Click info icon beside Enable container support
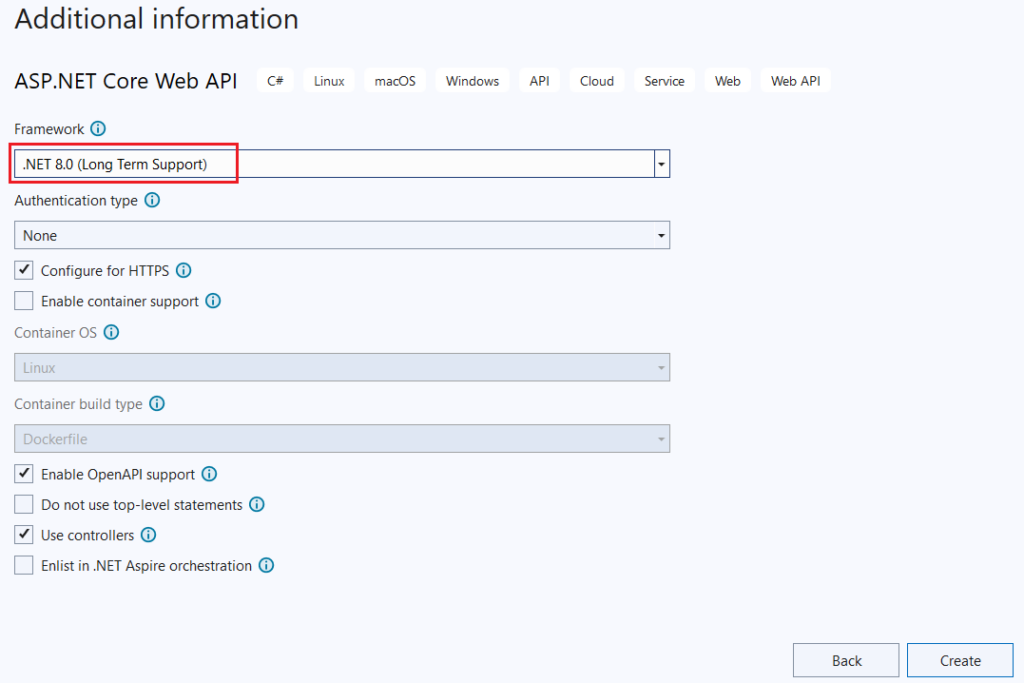 pos(213,301)
